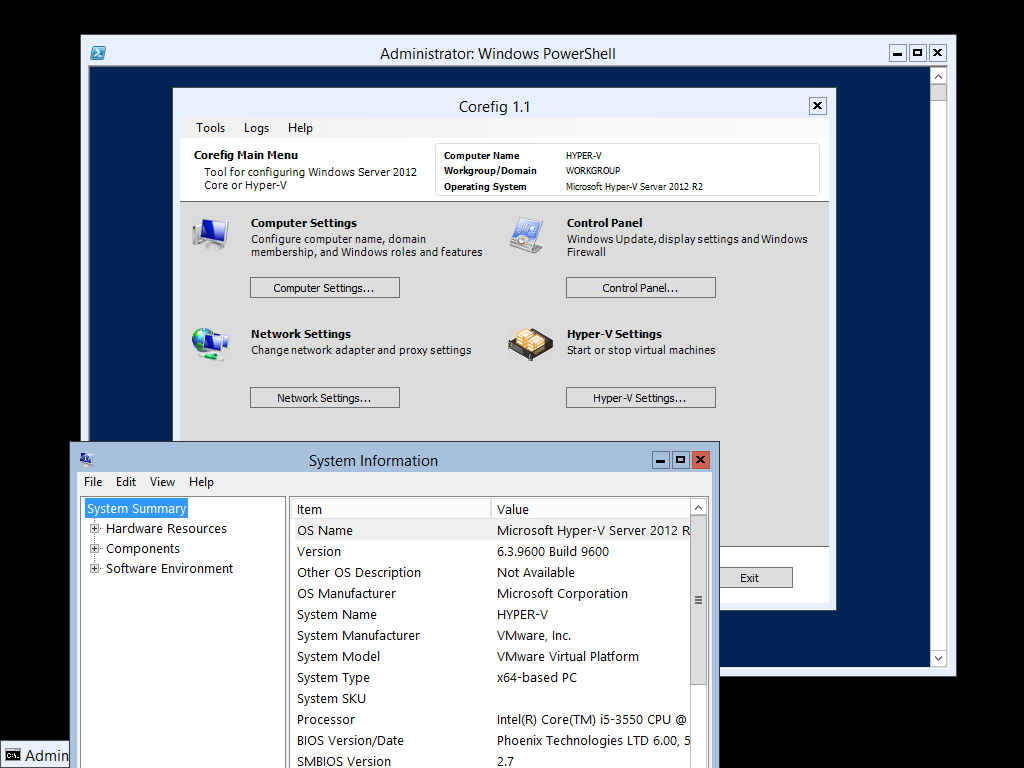Select the BIOS Version/Date row
The image size is (1024, 768).
(490, 740)
